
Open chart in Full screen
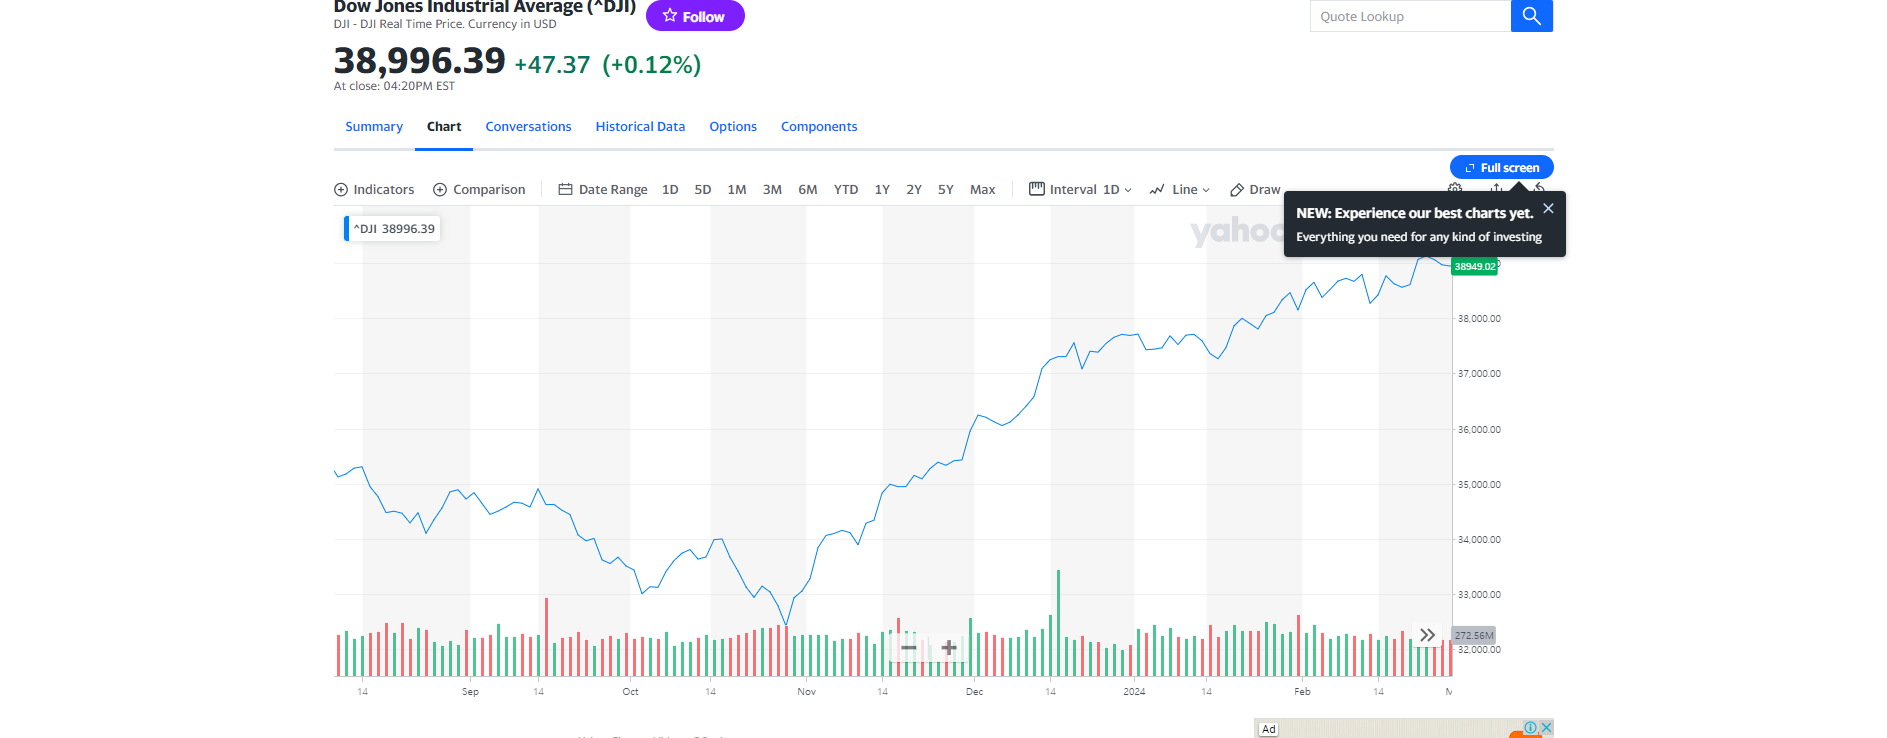coord(1502,167)
